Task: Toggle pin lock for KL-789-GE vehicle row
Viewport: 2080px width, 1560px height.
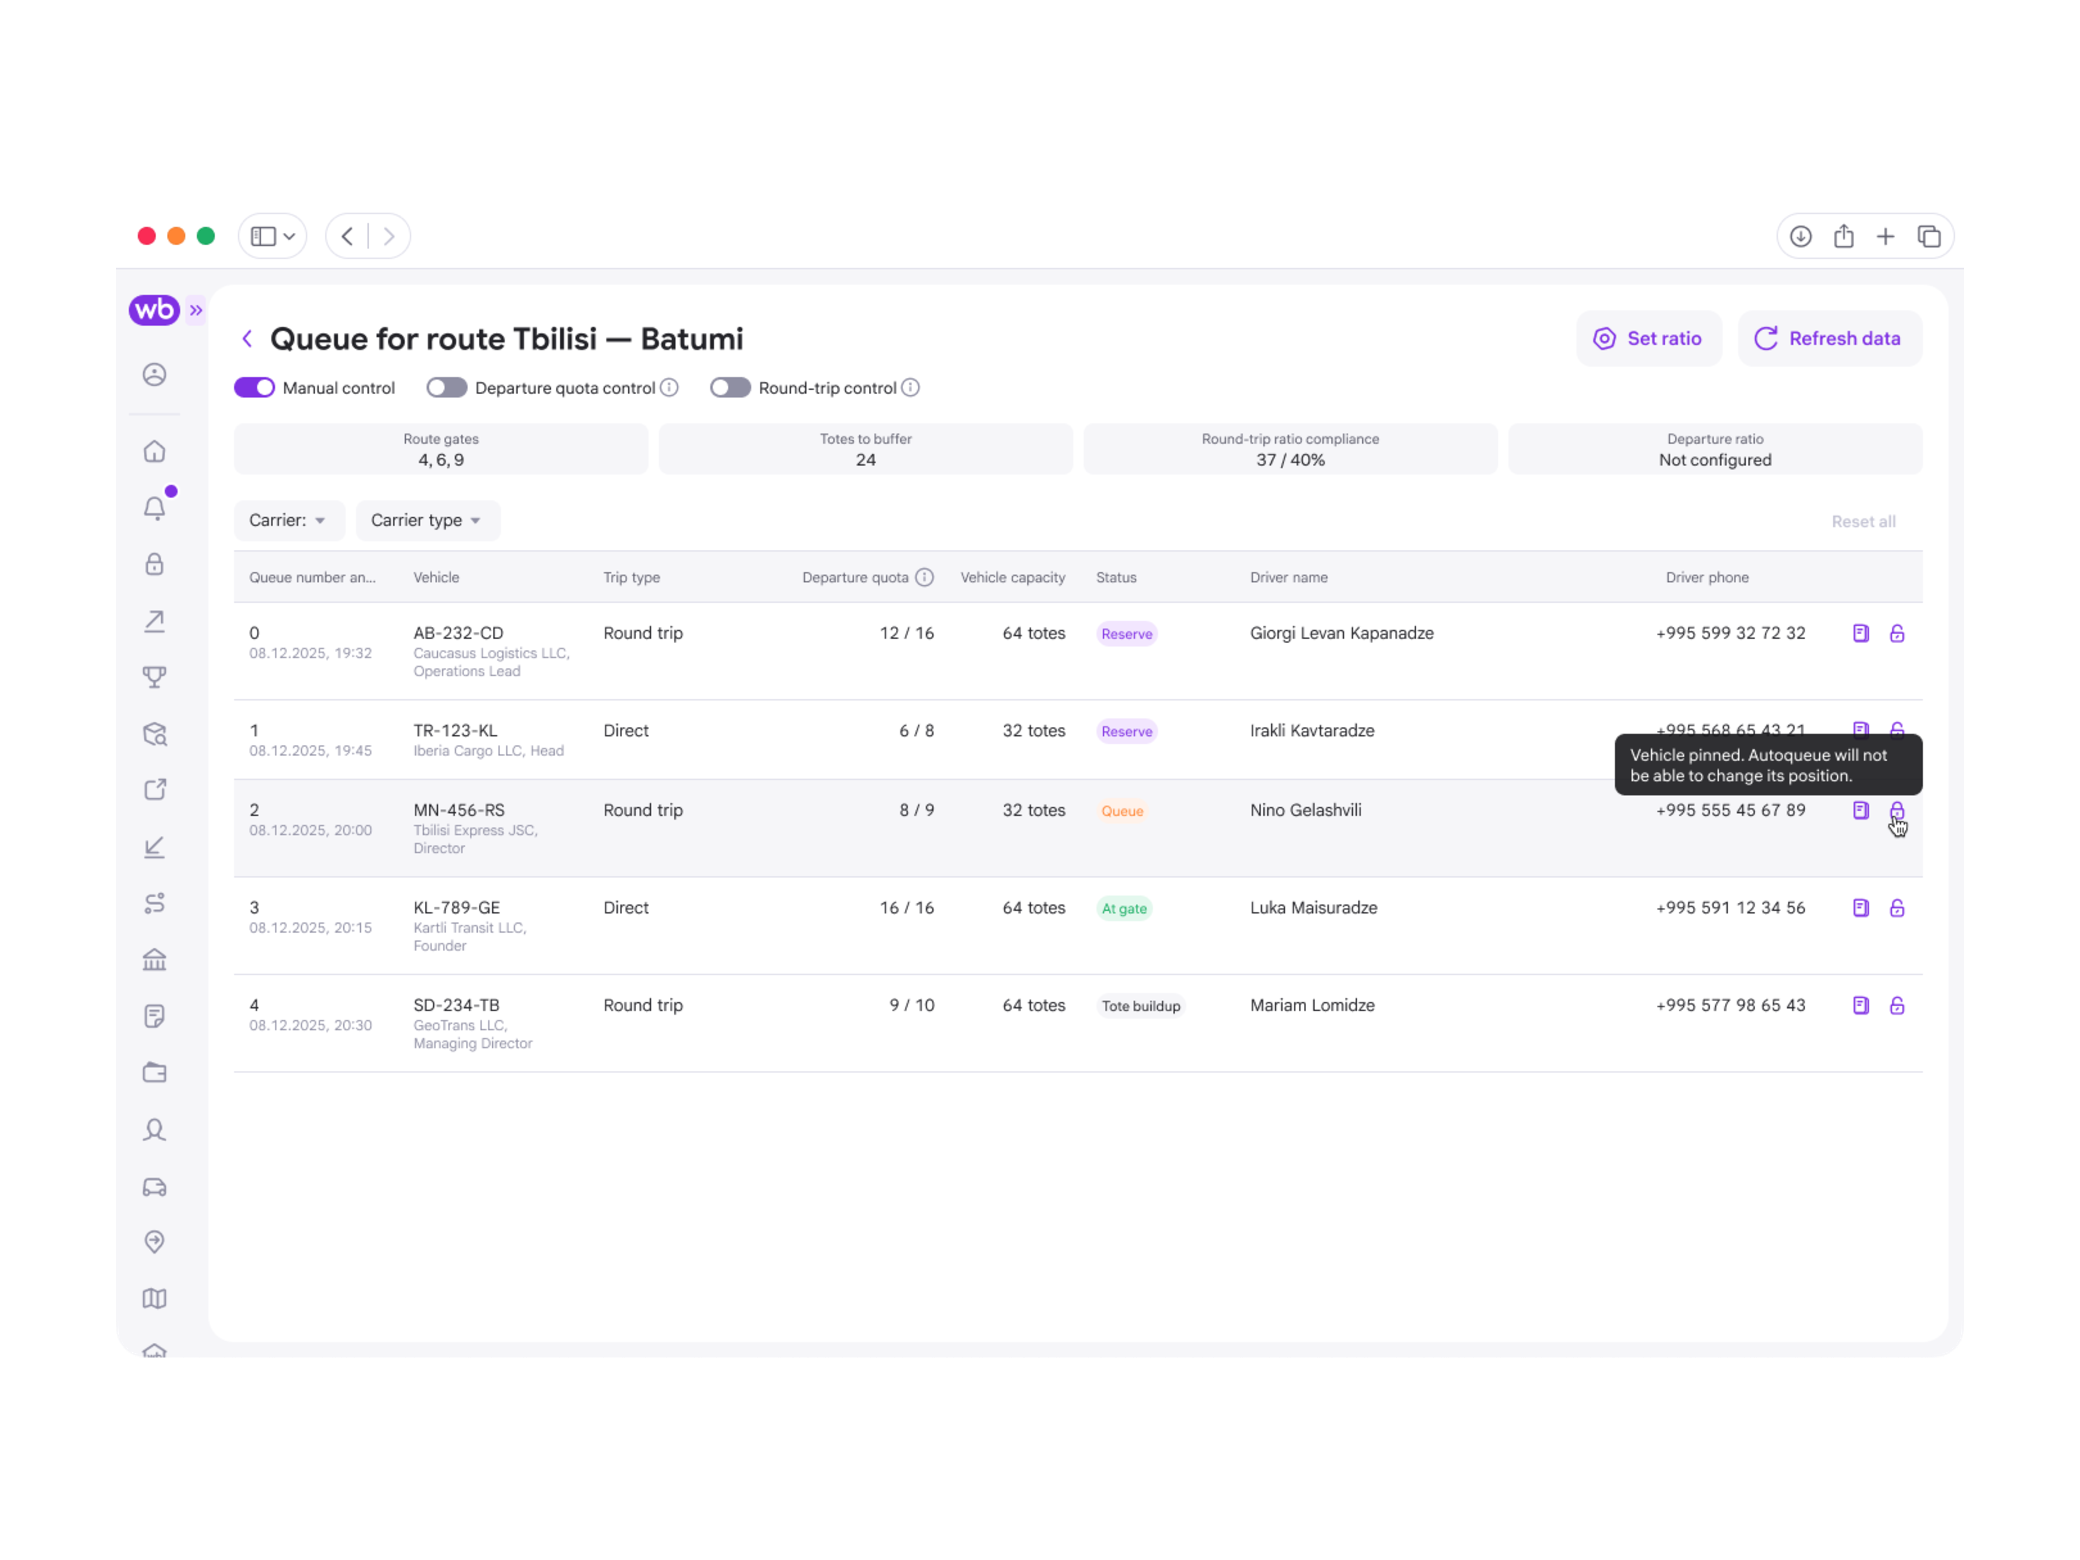Action: [1897, 908]
